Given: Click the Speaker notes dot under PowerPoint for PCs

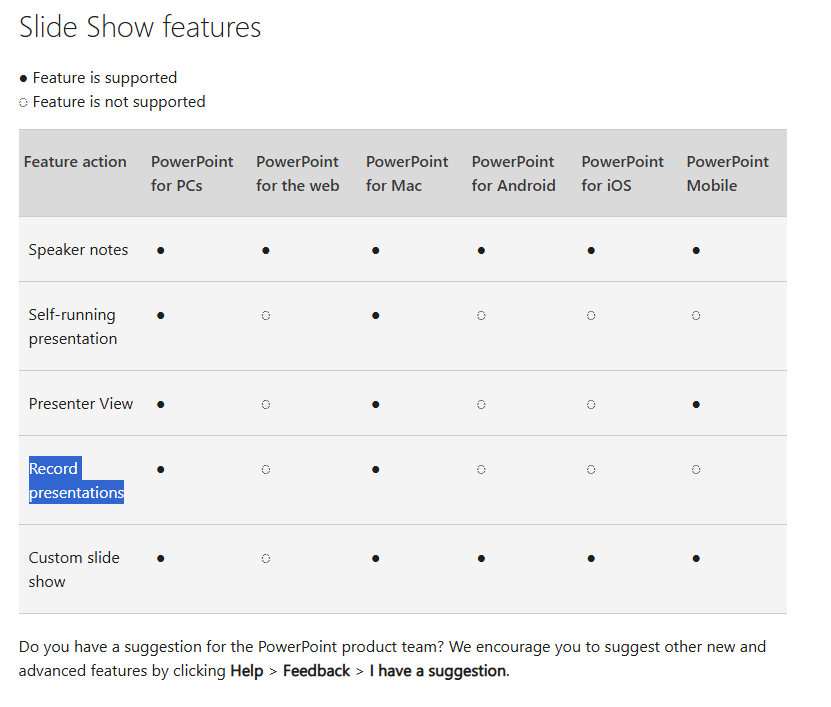Looking at the screenshot, I should tap(161, 250).
